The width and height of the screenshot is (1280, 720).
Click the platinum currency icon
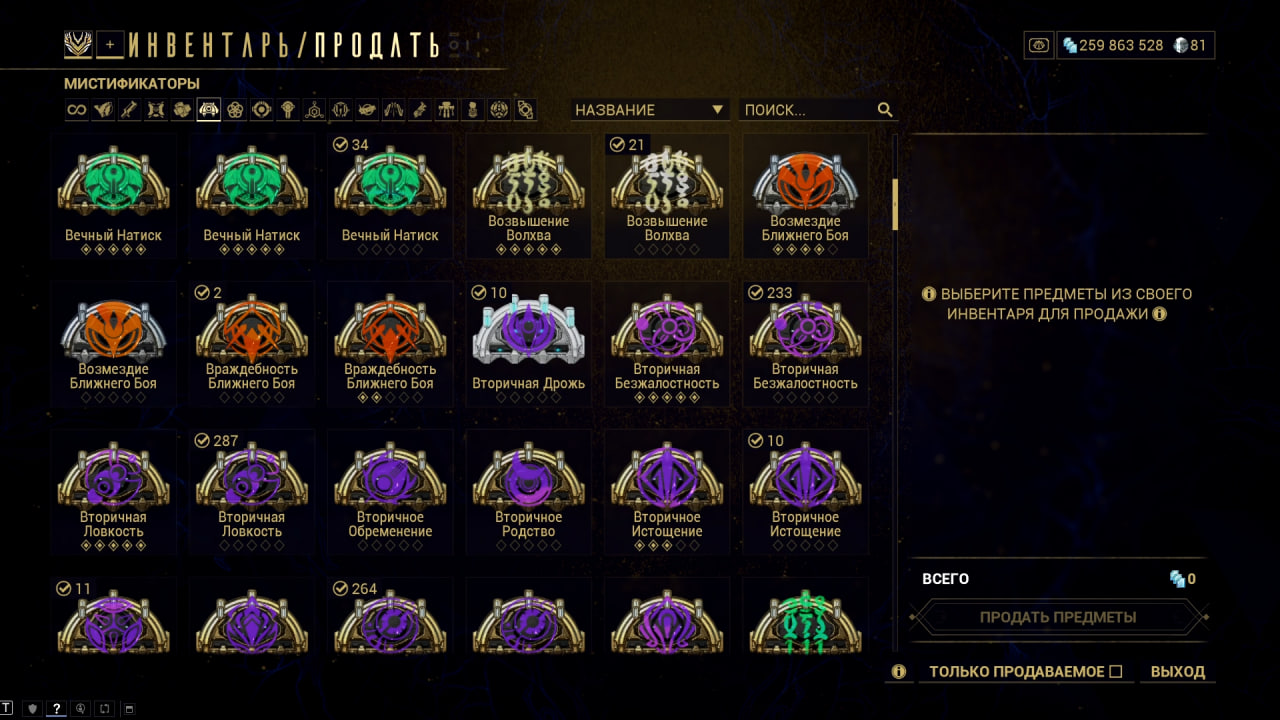pos(1180,45)
